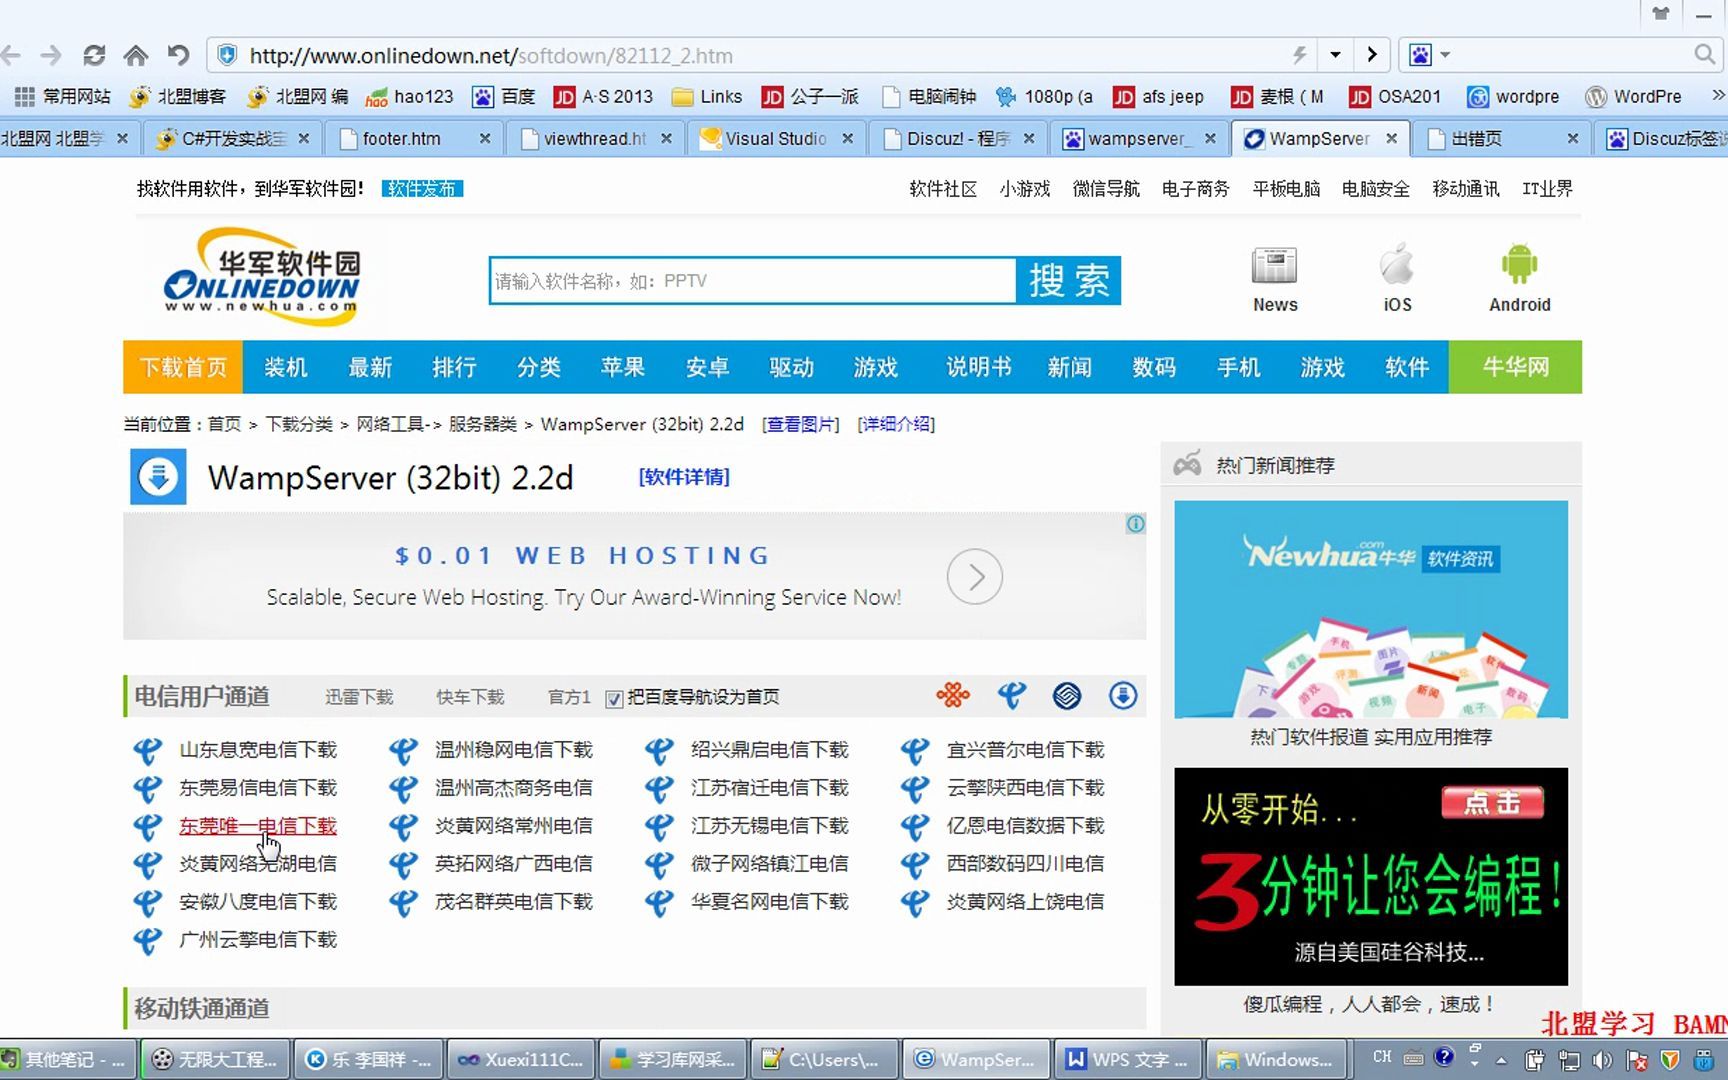
Task: Click the ad info icon
Action: click(1135, 524)
